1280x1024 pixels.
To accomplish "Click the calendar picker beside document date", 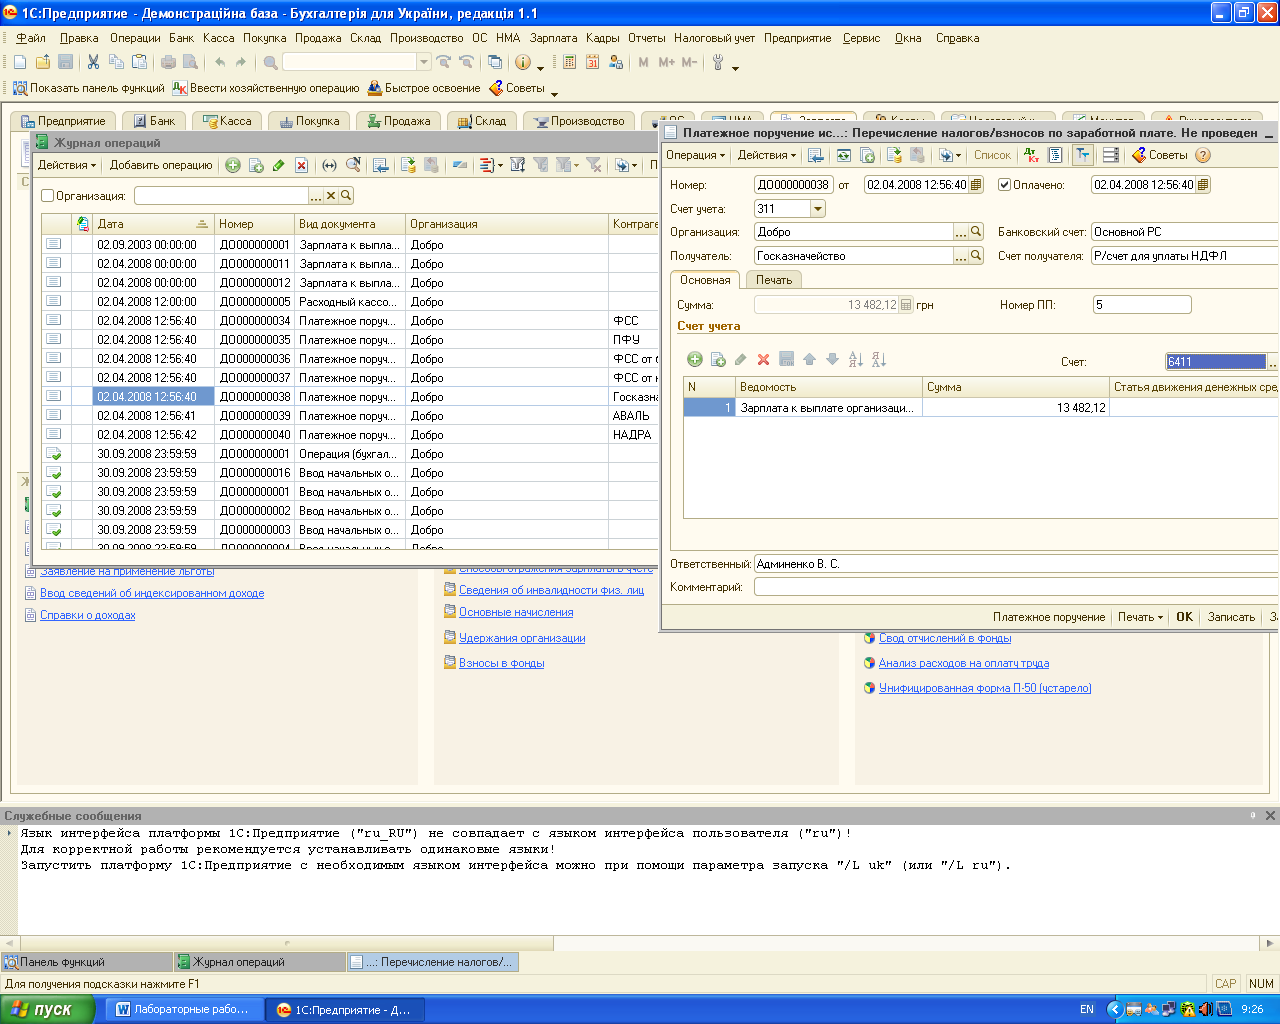I will (x=976, y=185).
